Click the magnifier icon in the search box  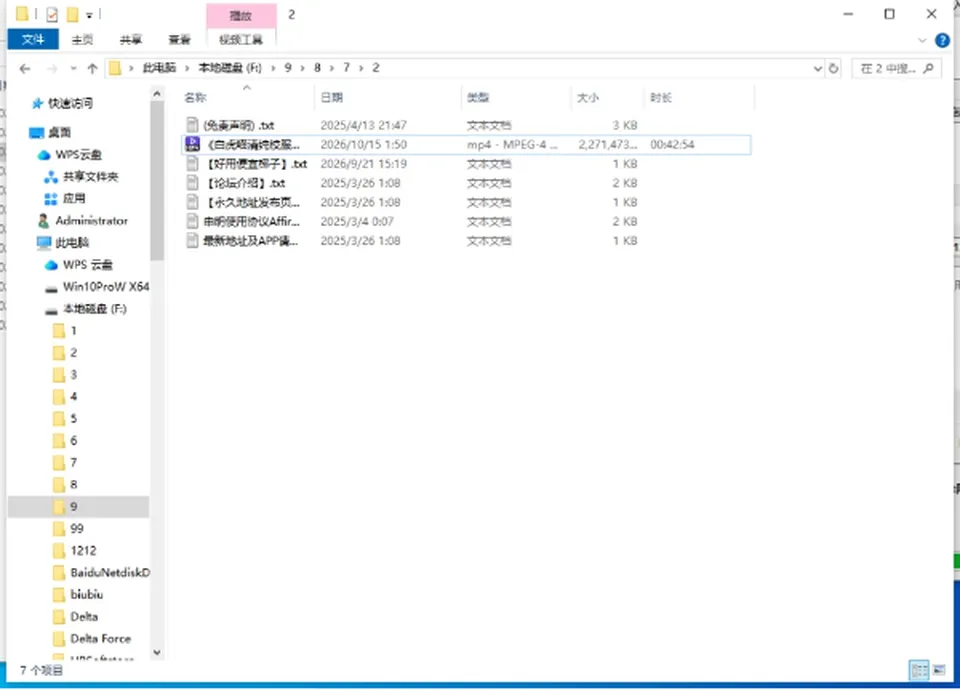[929, 69]
